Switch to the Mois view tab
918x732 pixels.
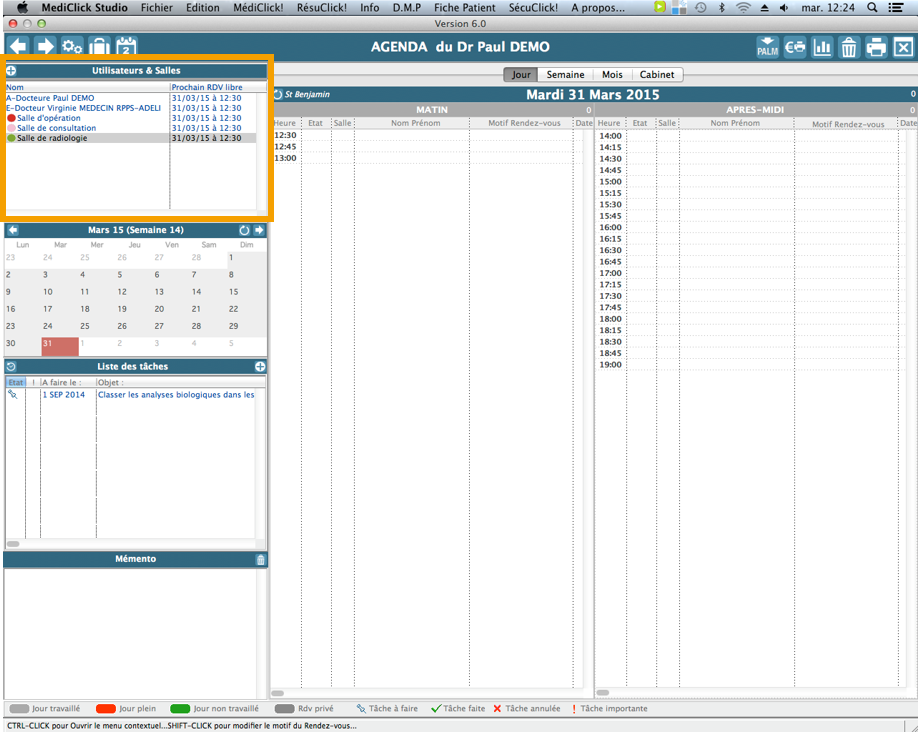(612, 74)
